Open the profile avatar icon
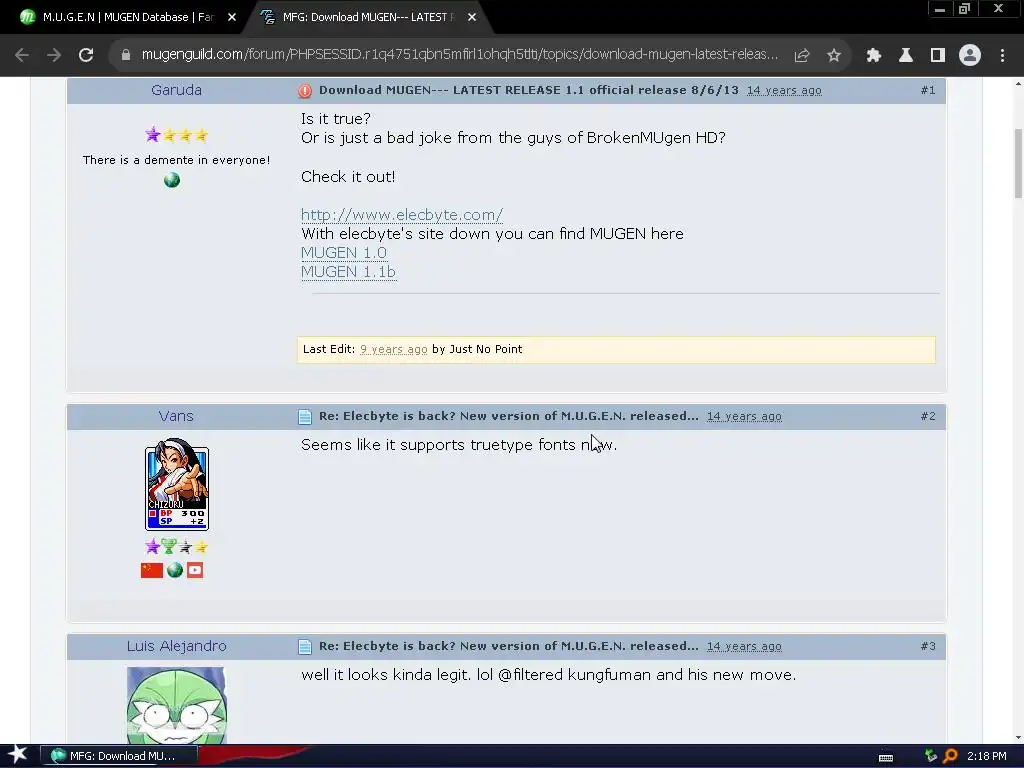This screenshot has height=768, width=1024. [970, 56]
